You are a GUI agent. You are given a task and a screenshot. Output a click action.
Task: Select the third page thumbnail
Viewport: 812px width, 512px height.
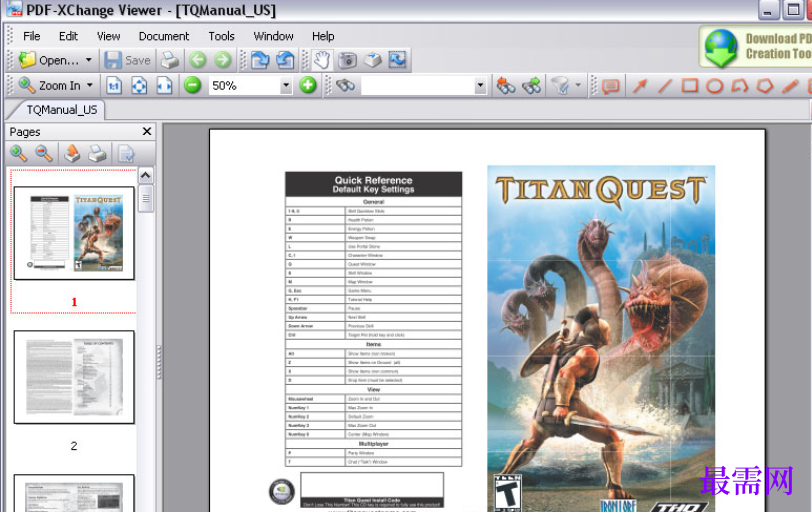(x=74, y=493)
